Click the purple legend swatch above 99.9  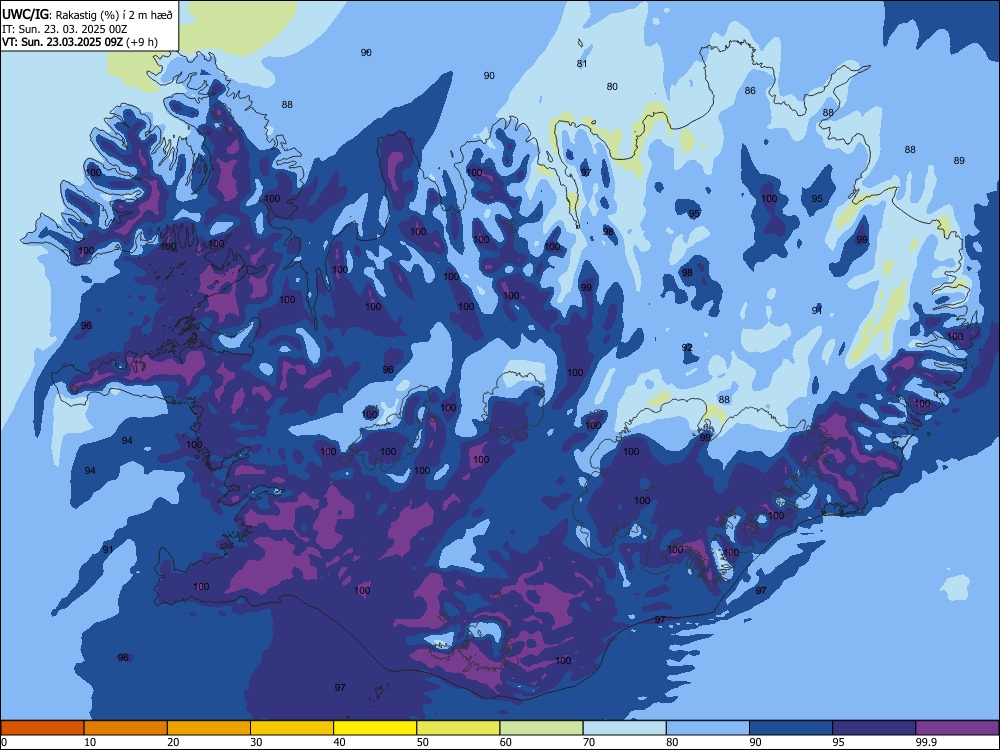pos(957,728)
